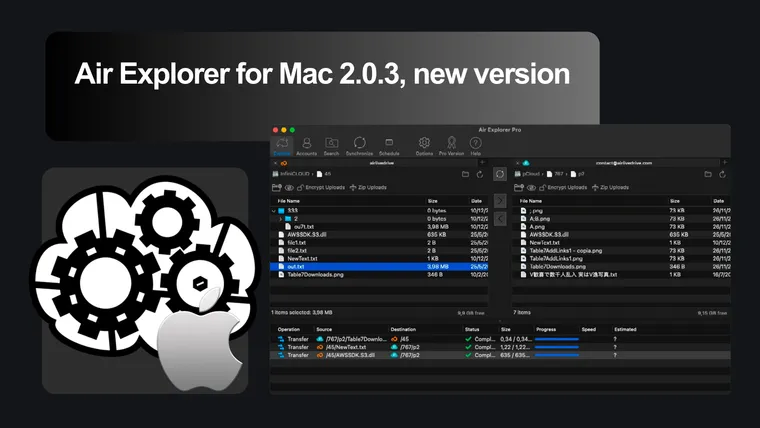This screenshot has width=760, height=428.
Task: Select the right contact@airlivedrive.com tab
Action: 623,163
